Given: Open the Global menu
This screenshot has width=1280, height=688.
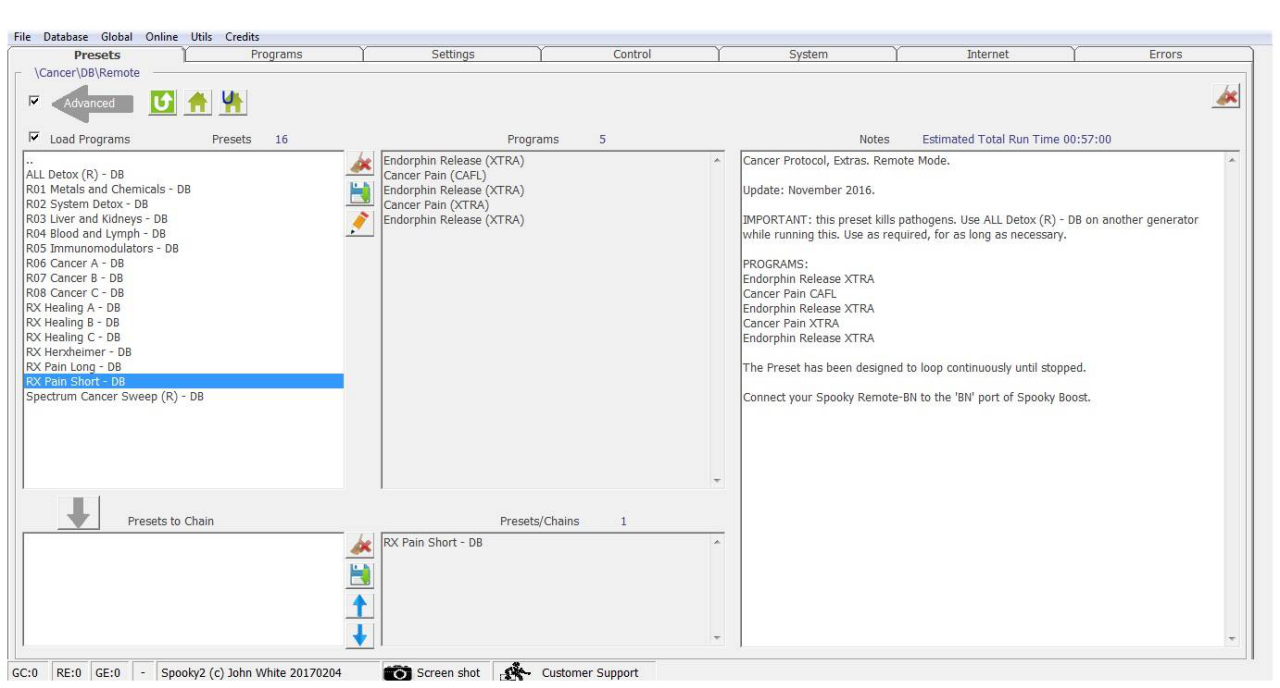Looking at the screenshot, I should tap(117, 38).
